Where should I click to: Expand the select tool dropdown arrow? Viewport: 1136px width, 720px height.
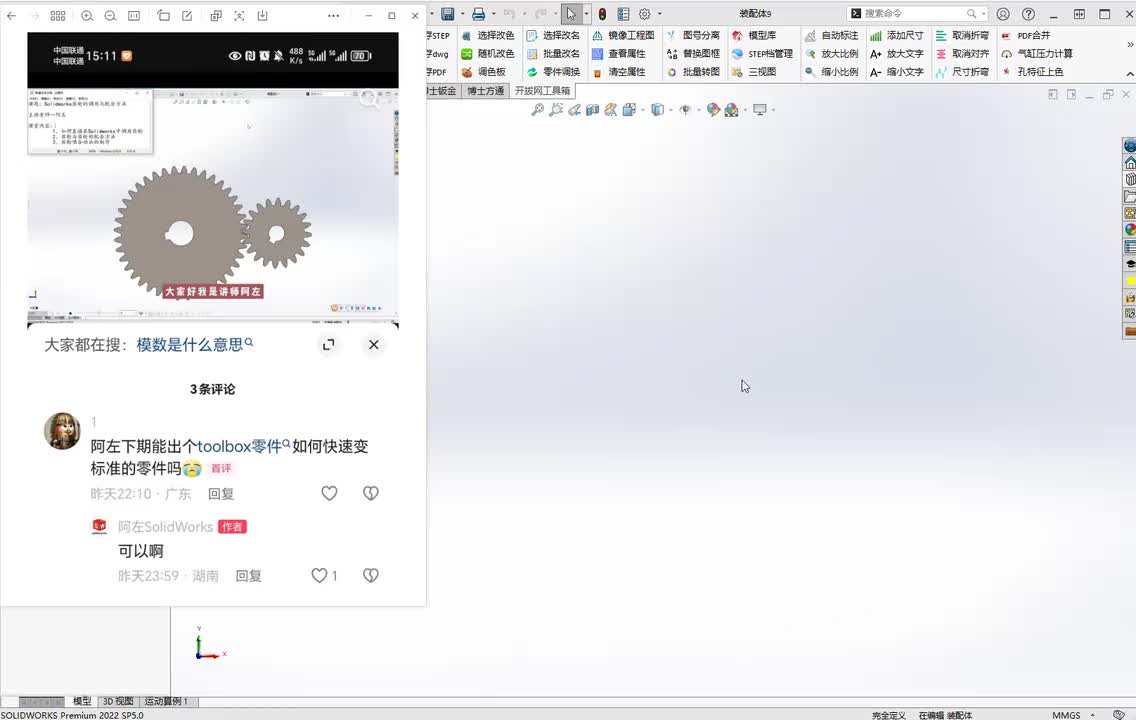585,14
